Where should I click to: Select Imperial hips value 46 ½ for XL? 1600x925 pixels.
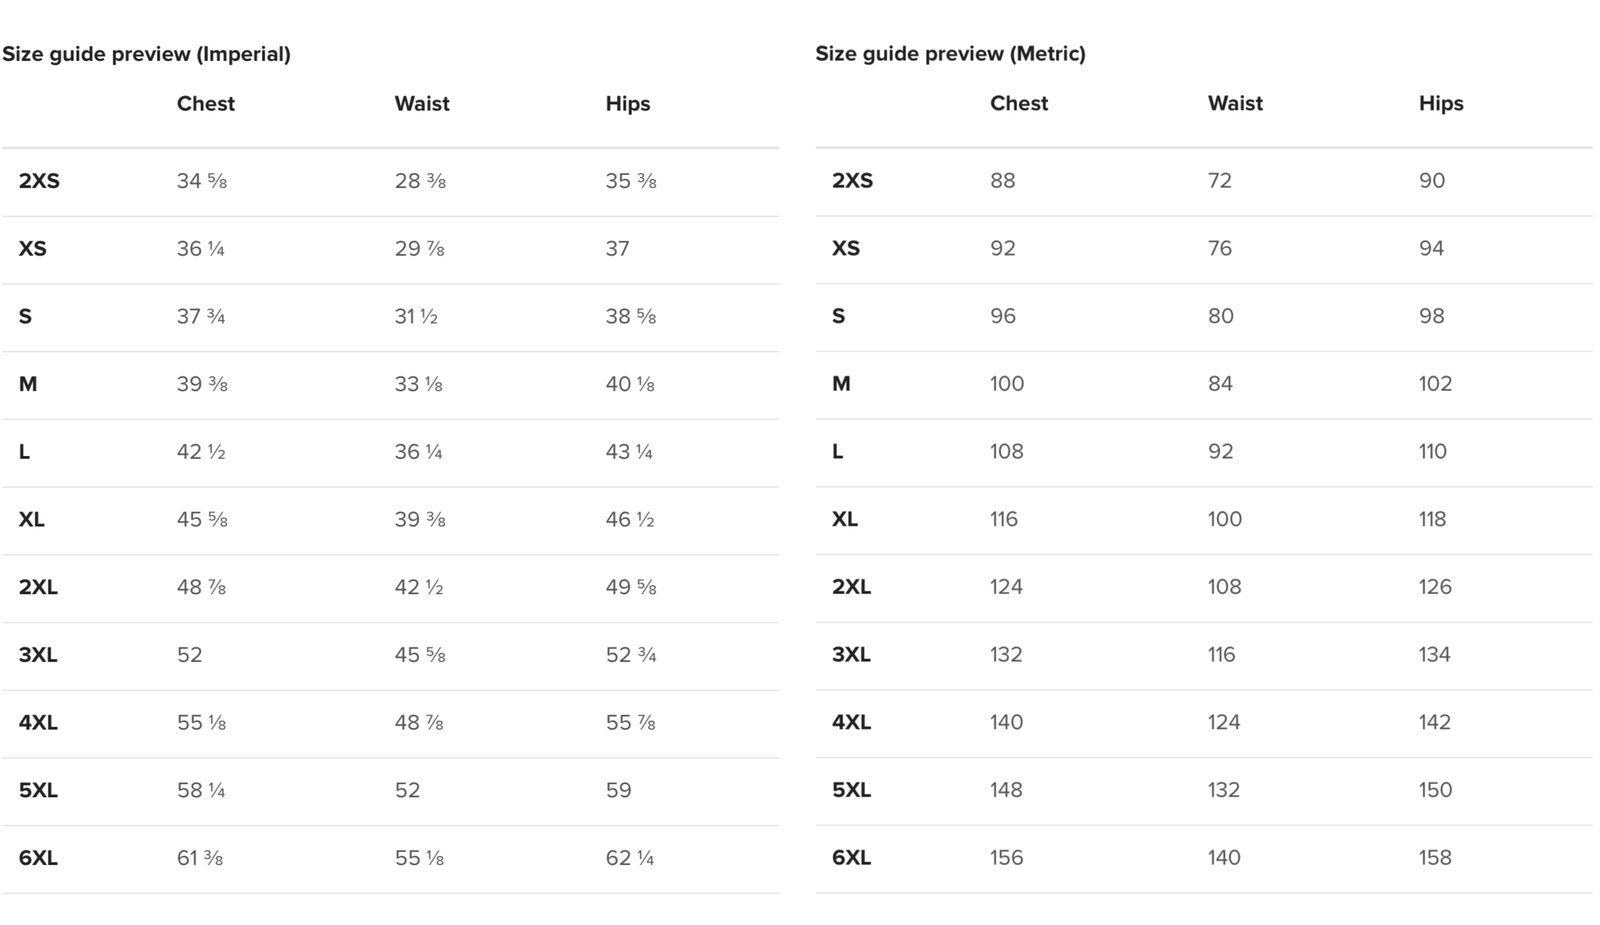629,520
